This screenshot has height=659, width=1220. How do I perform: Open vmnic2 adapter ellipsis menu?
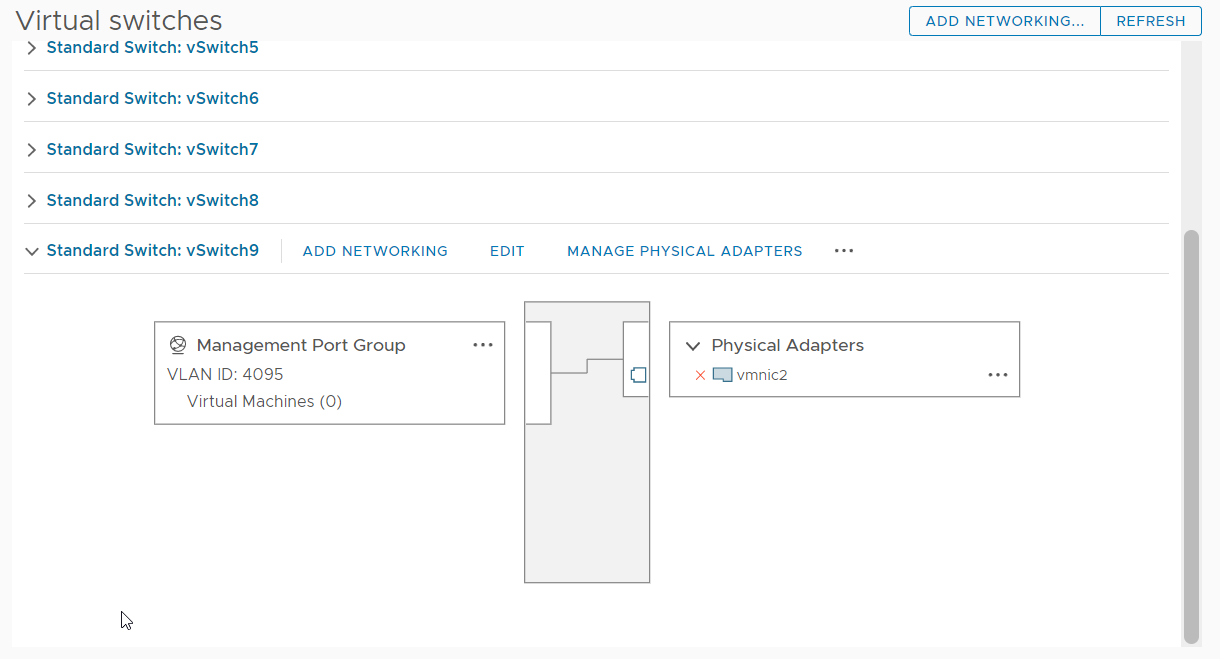(997, 375)
